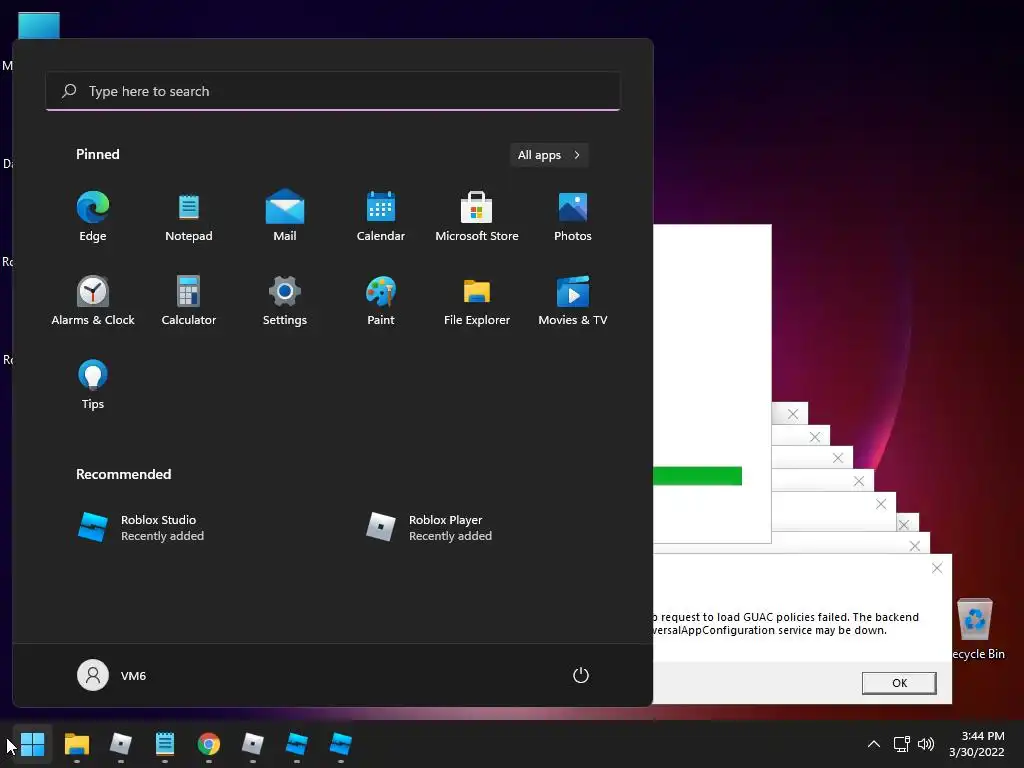The height and width of the screenshot is (768, 1024).
Task: Launch the Photos app
Action: (573, 217)
